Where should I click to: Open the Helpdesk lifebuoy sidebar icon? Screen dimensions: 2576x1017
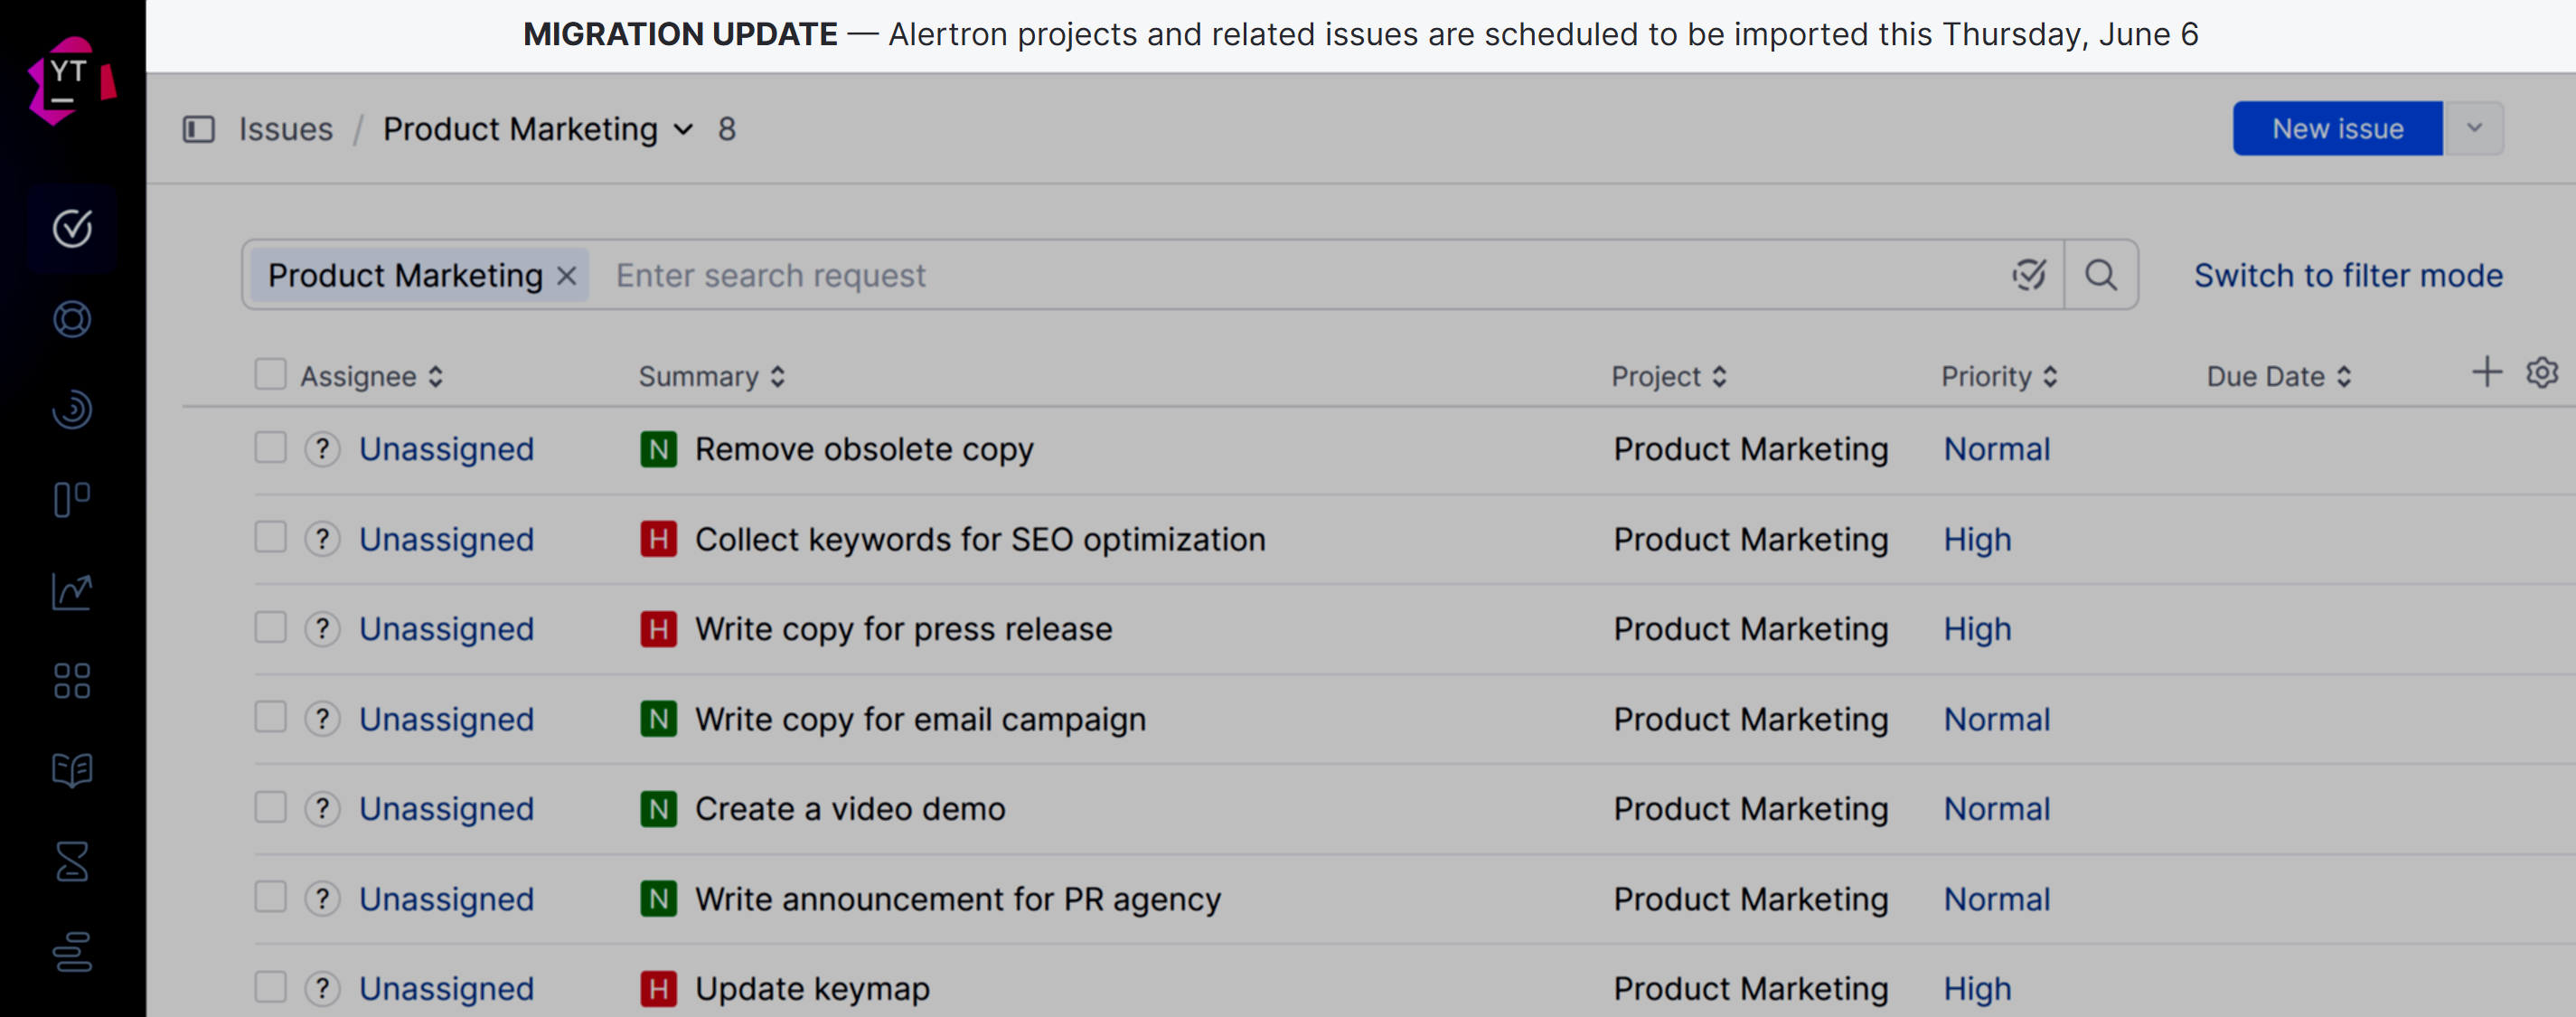click(72, 319)
